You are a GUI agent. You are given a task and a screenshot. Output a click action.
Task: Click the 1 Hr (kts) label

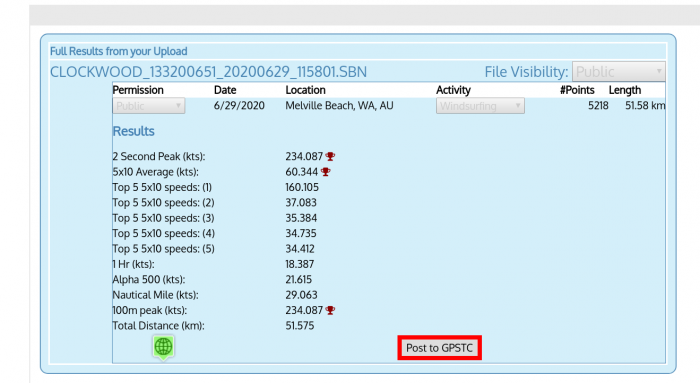(x=133, y=264)
